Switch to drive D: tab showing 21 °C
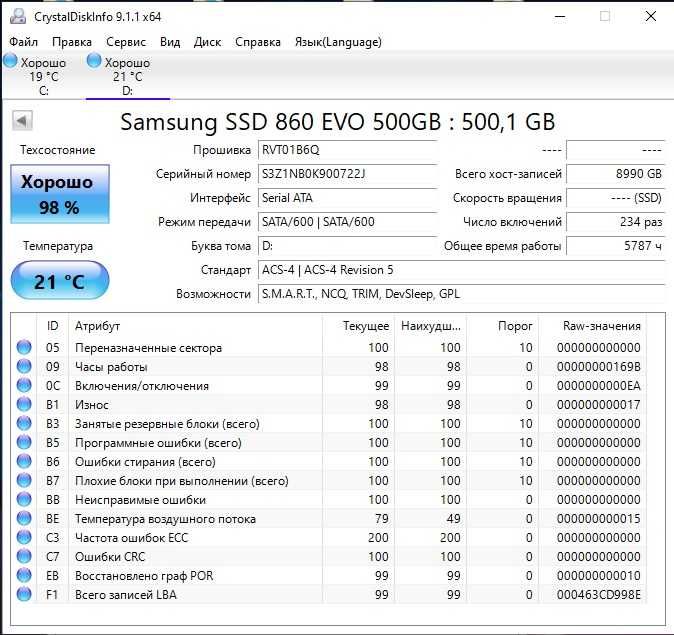This screenshot has width=674, height=635. coord(128,76)
